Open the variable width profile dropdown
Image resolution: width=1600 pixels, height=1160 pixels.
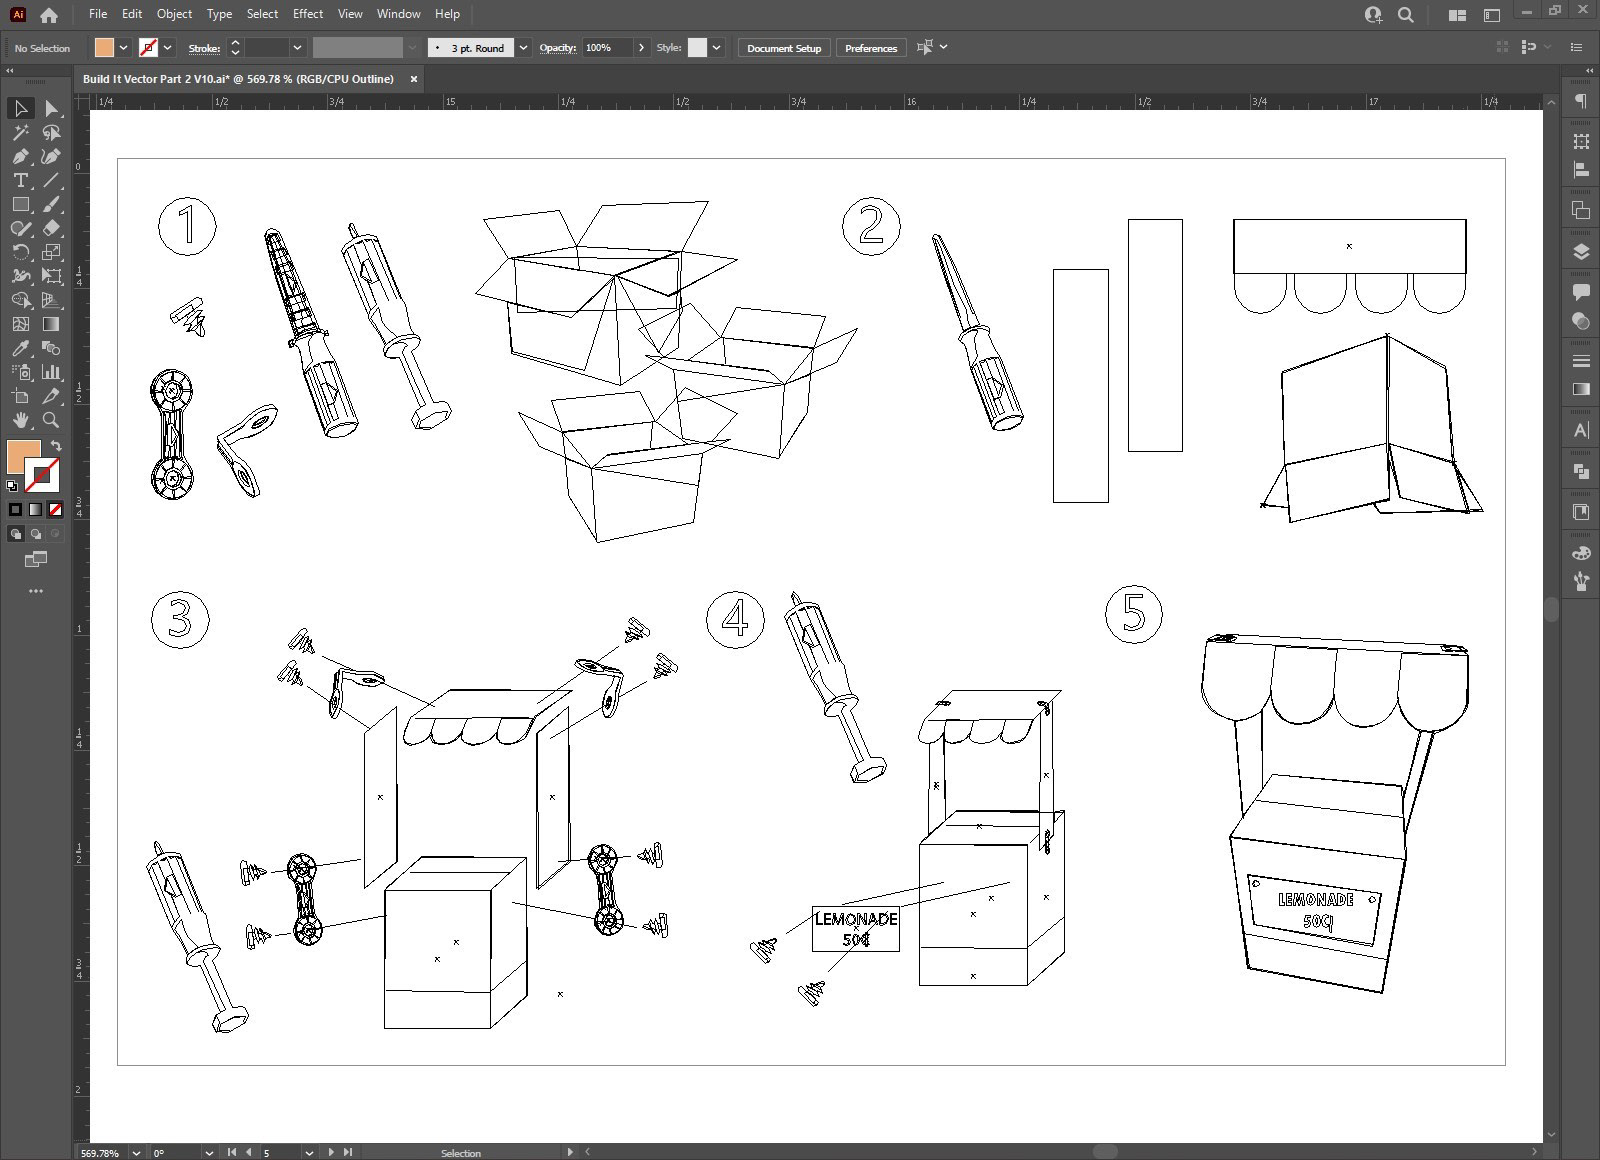(411, 48)
